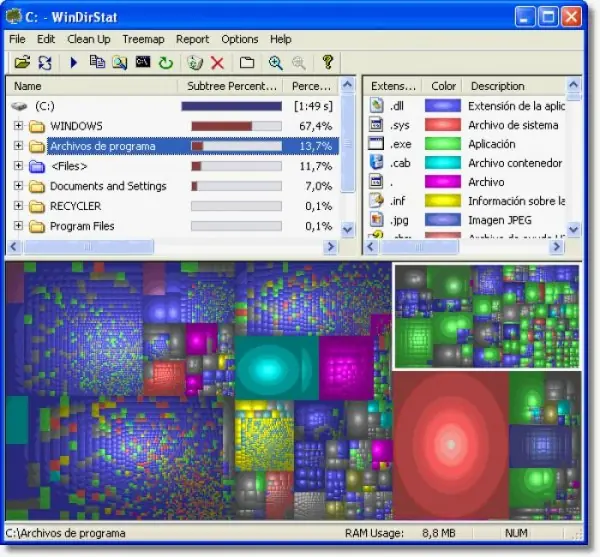
Task: Click the blue play Expand icon
Action: (73, 62)
